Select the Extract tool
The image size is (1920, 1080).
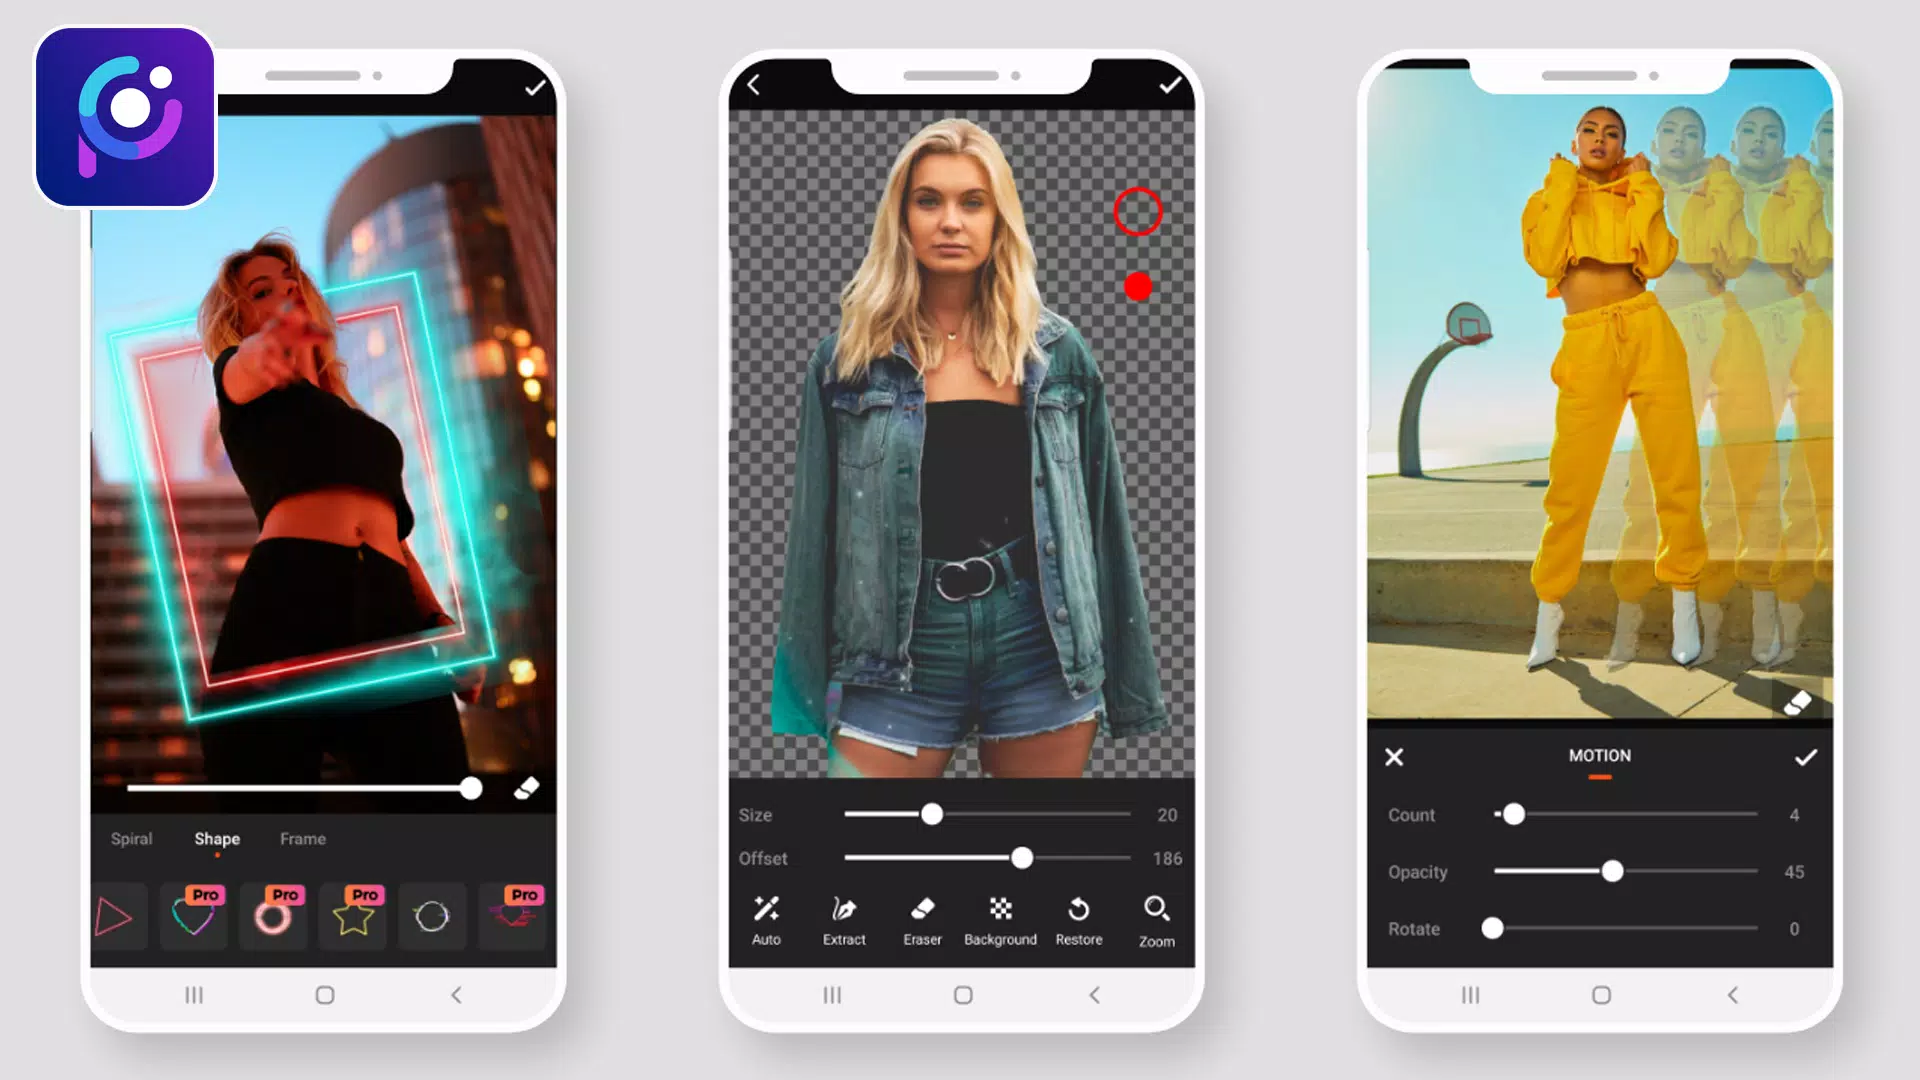pyautogui.click(x=844, y=919)
